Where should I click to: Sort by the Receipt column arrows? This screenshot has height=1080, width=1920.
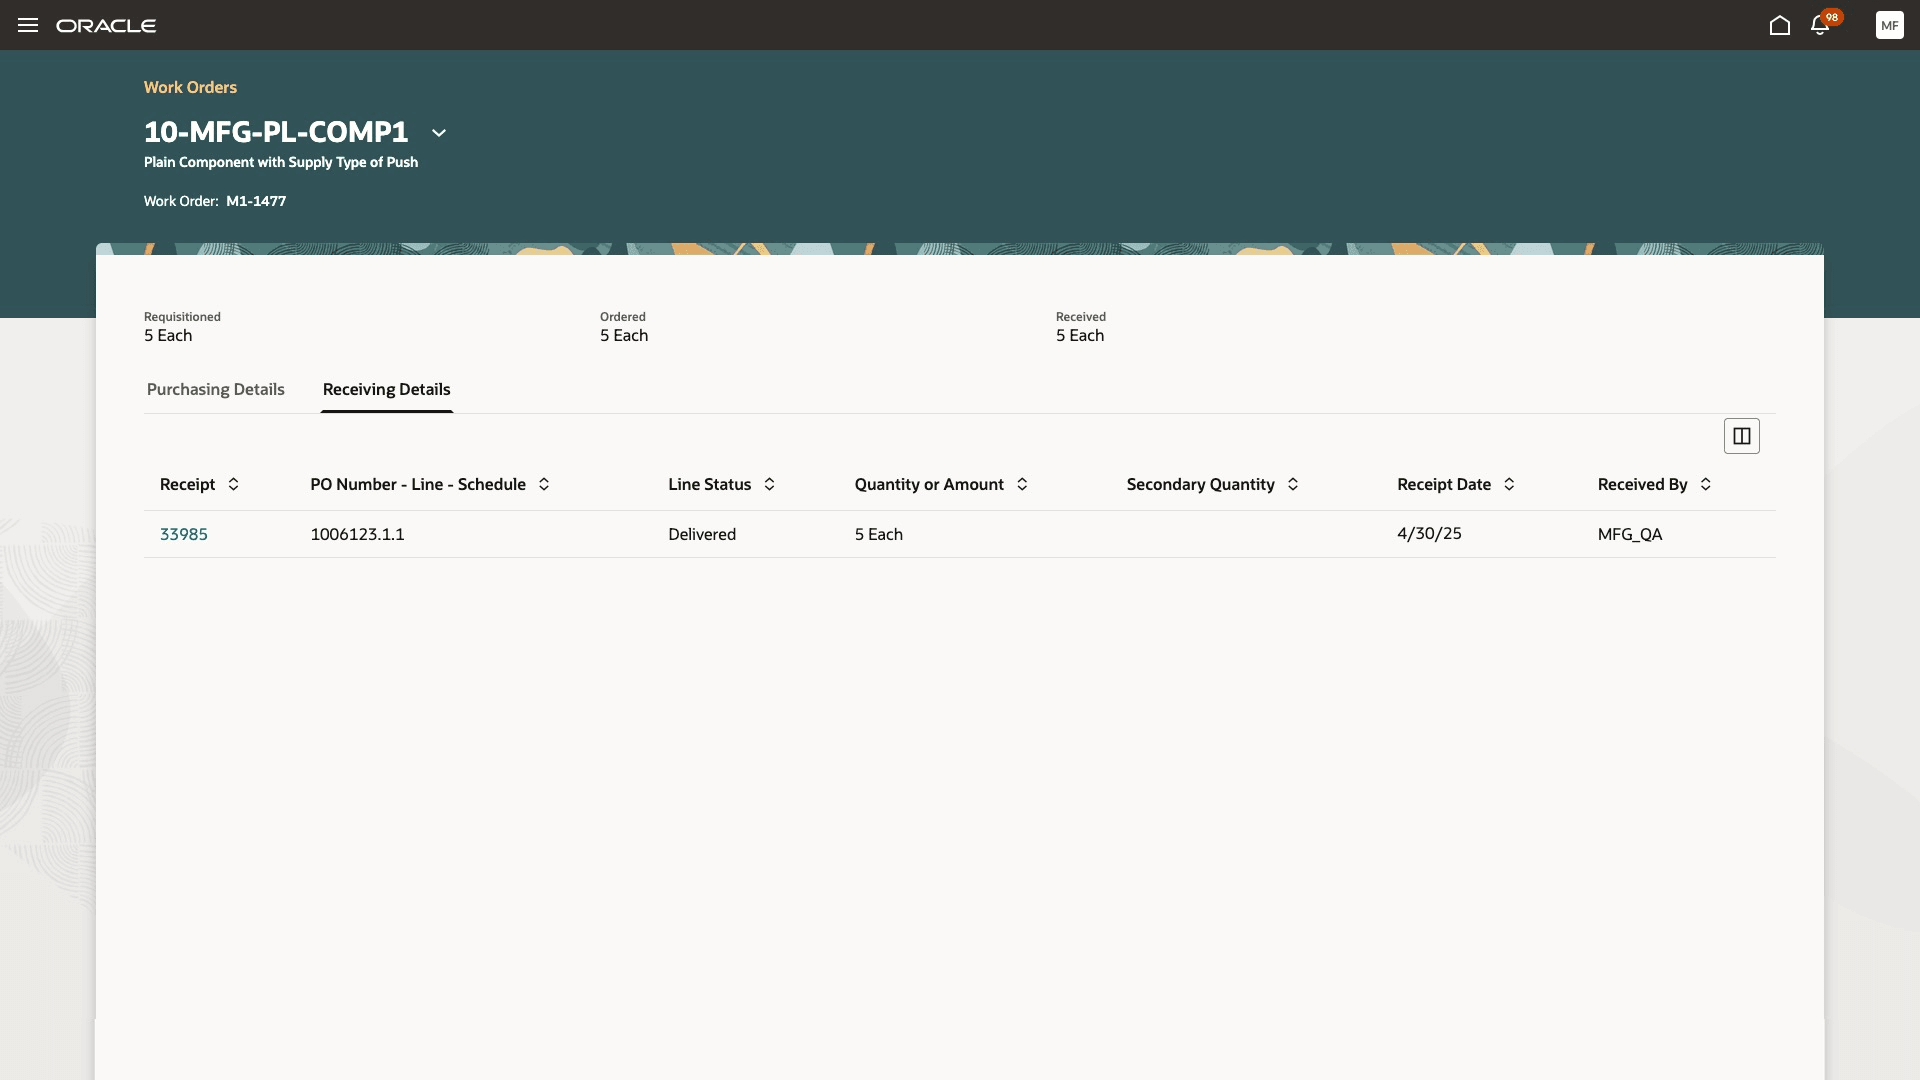pyautogui.click(x=233, y=484)
